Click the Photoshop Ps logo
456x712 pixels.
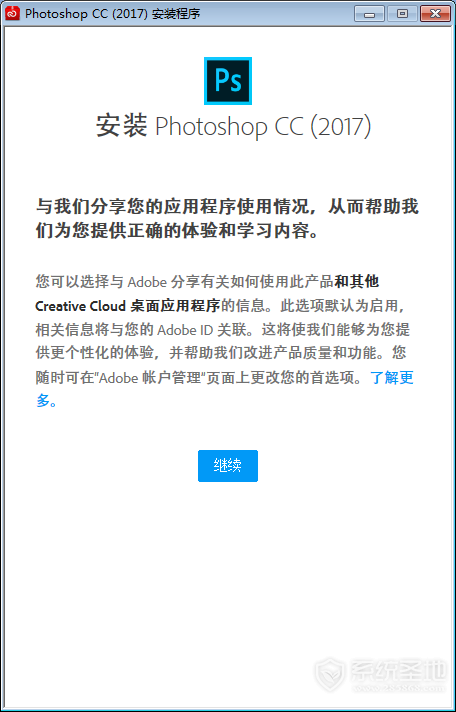coord(228,81)
